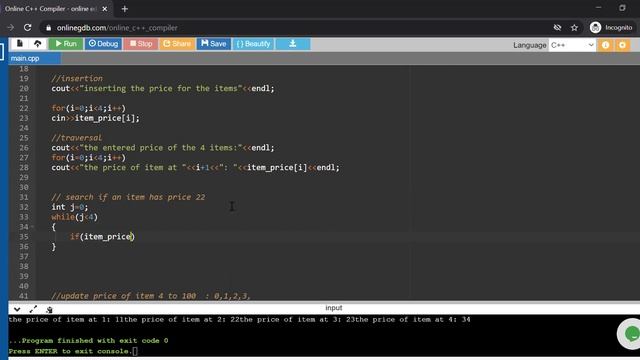
Task: Expand console to fullscreen icon
Action: point(33,309)
